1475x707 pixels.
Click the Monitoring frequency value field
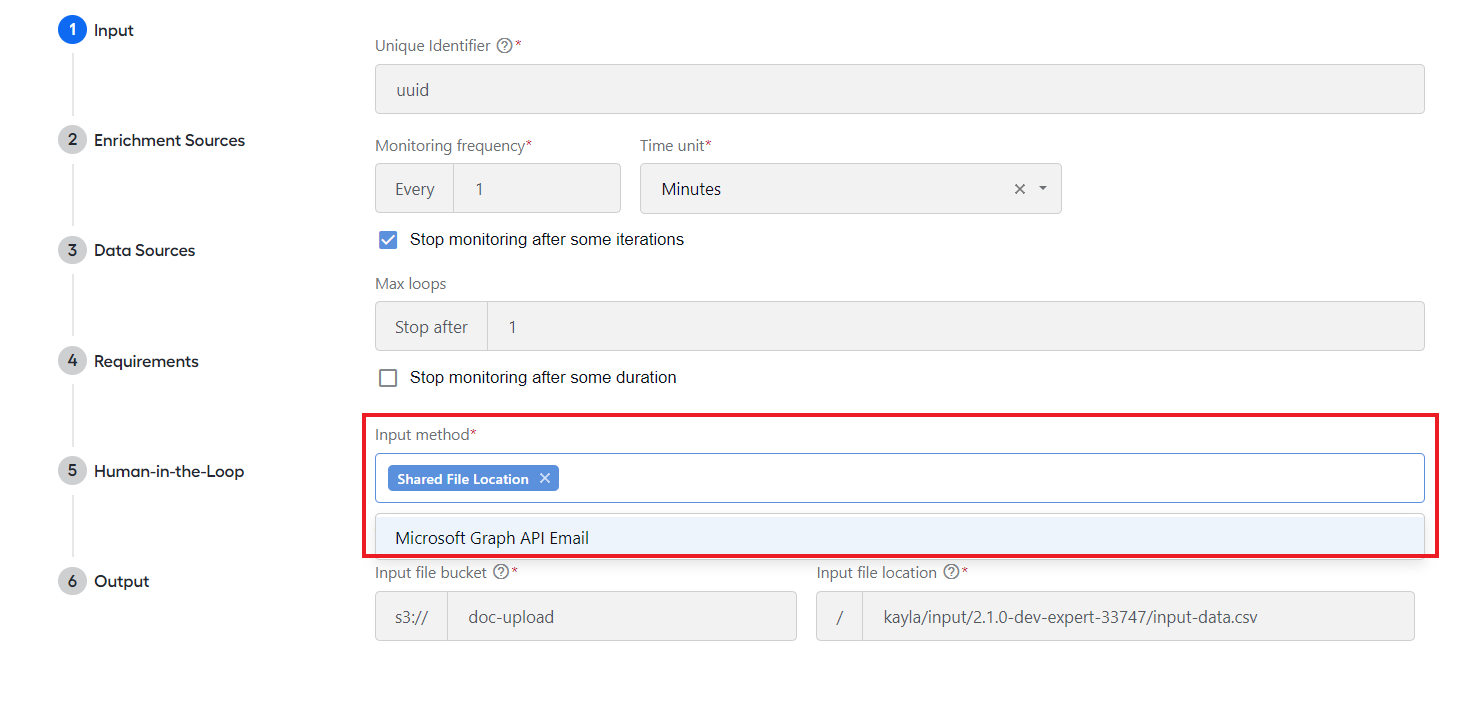tap(537, 189)
